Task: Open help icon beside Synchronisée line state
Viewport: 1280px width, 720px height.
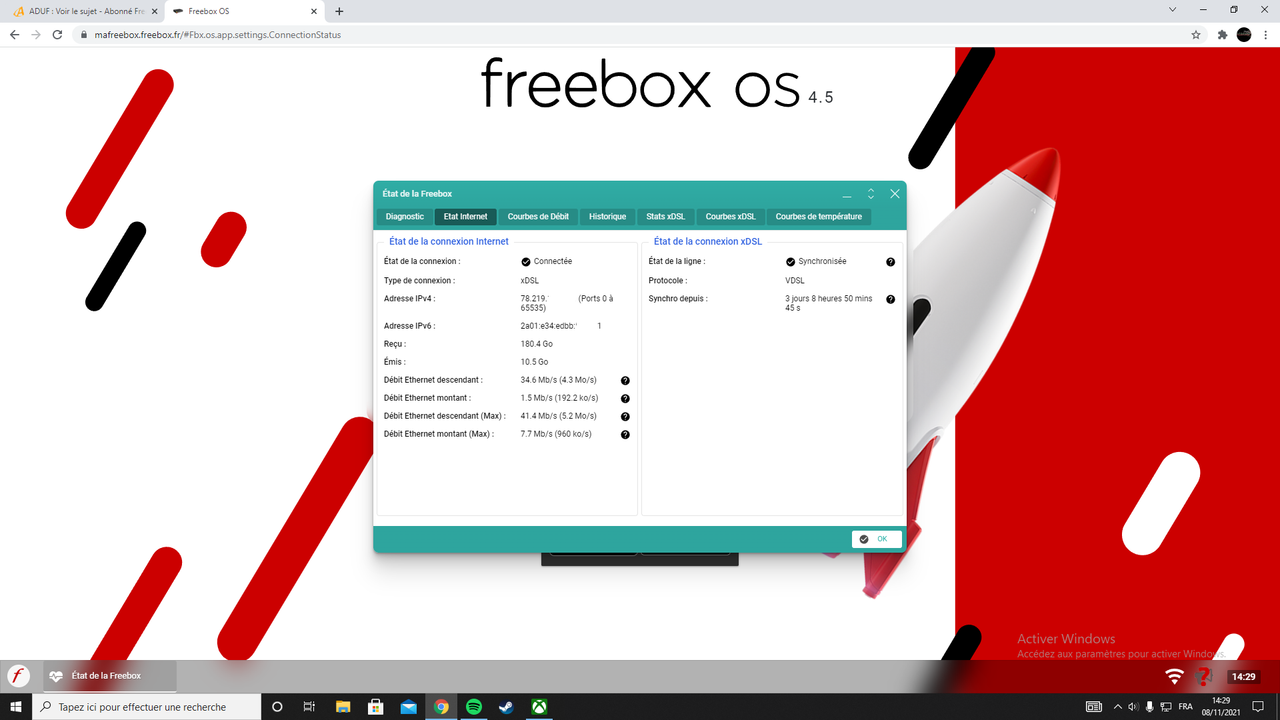Action: [890, 262]
